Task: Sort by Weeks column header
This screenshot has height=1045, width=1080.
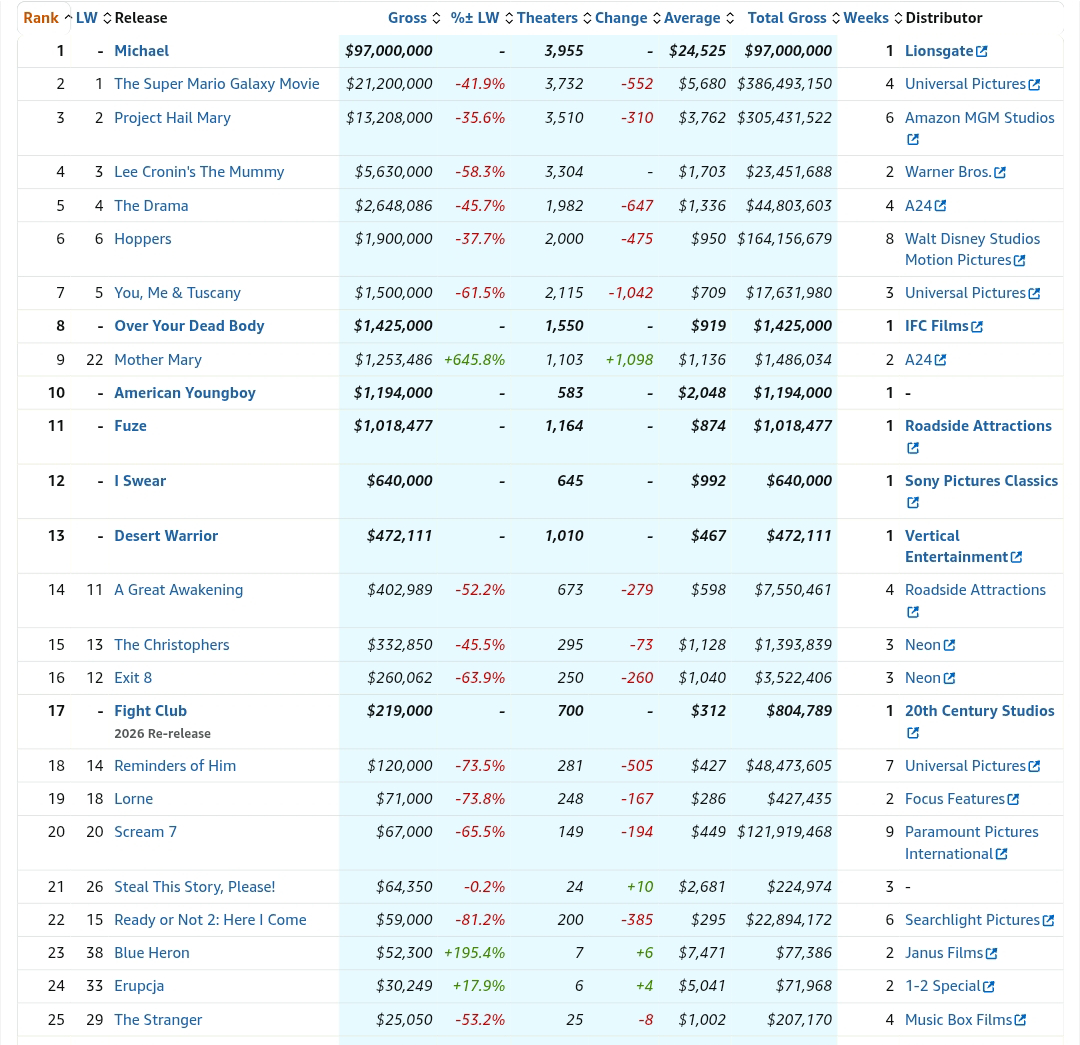Action: click(x=866, y=18)
